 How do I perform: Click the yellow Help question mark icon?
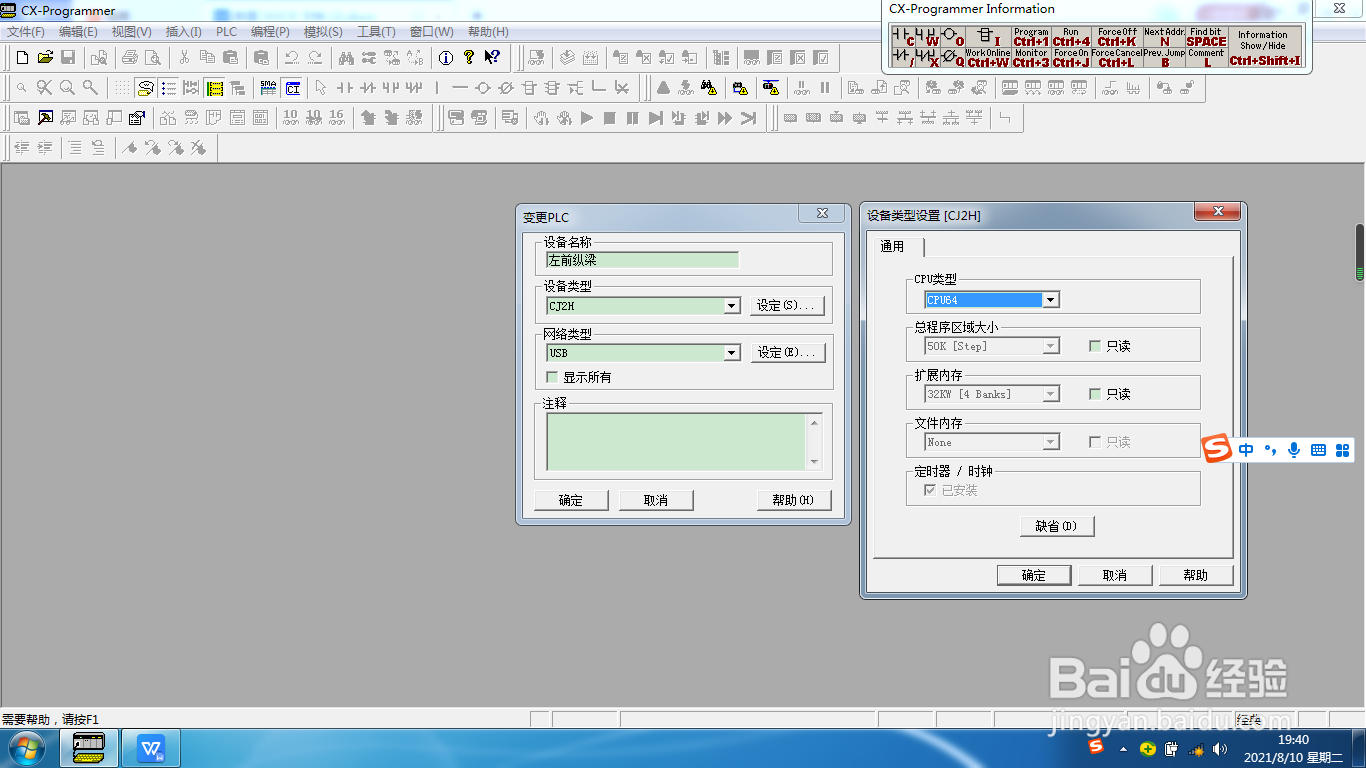[469, 57]
